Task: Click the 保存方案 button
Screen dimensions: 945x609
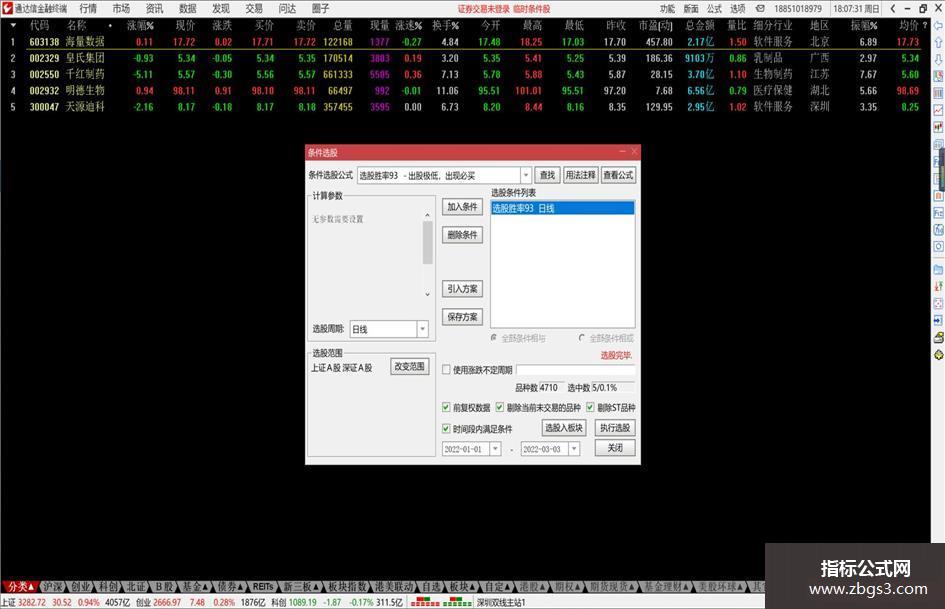Action: (462, 317)
